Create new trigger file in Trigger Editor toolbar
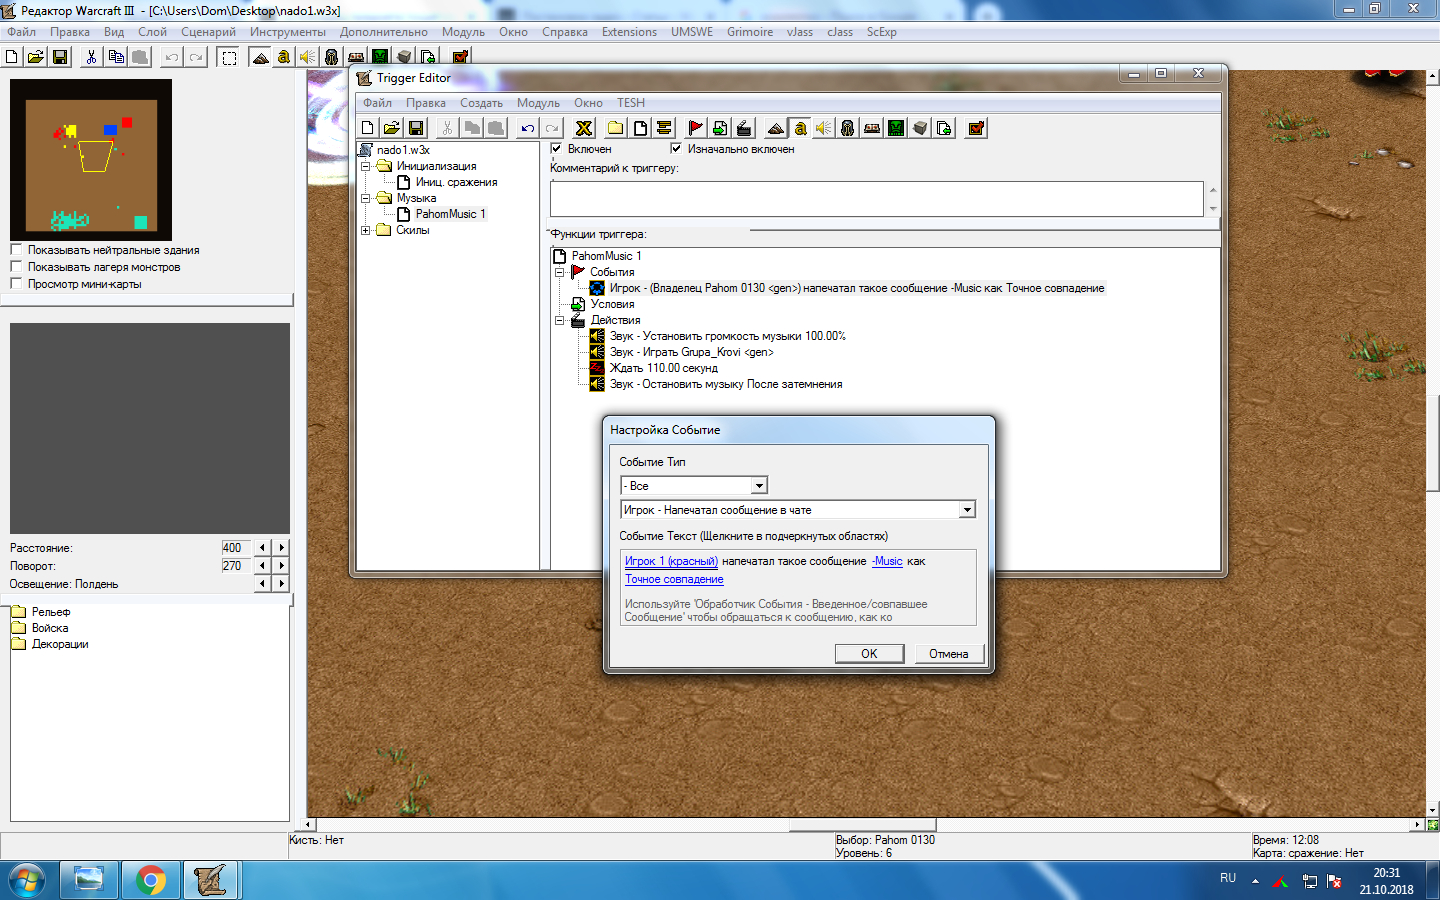 [368, 128]
